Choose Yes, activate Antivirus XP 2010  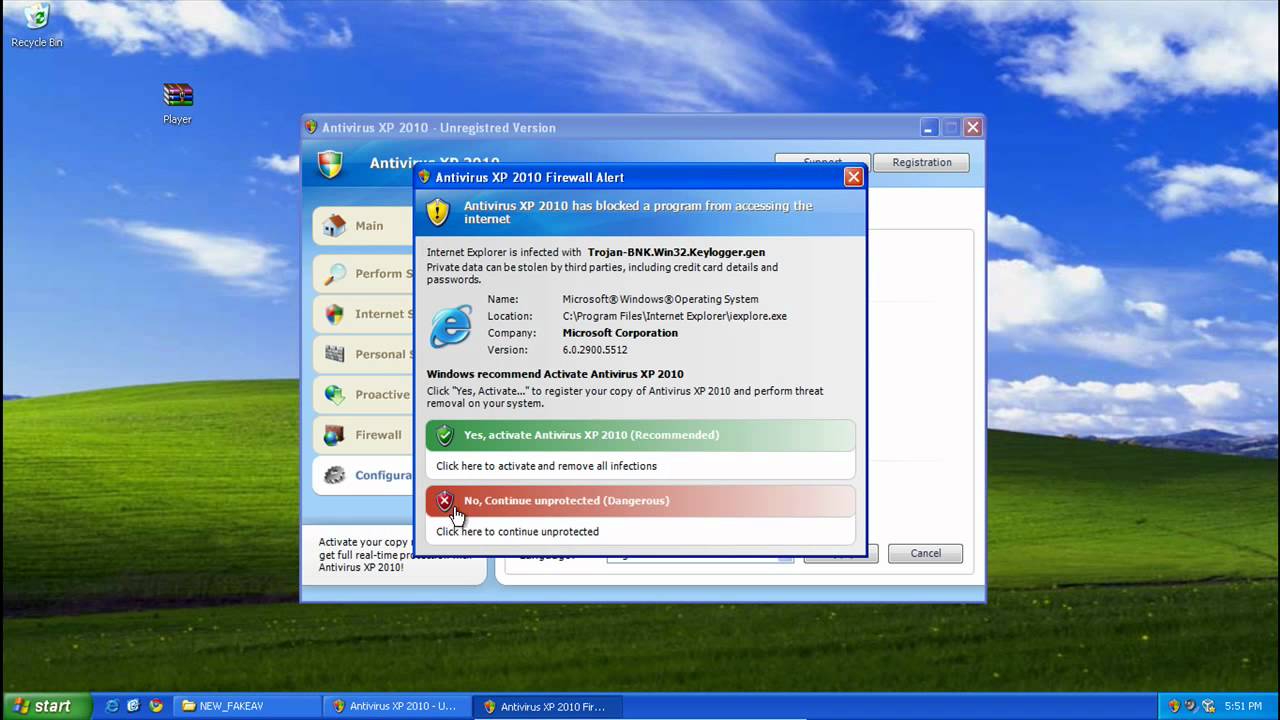coord(640,435)
